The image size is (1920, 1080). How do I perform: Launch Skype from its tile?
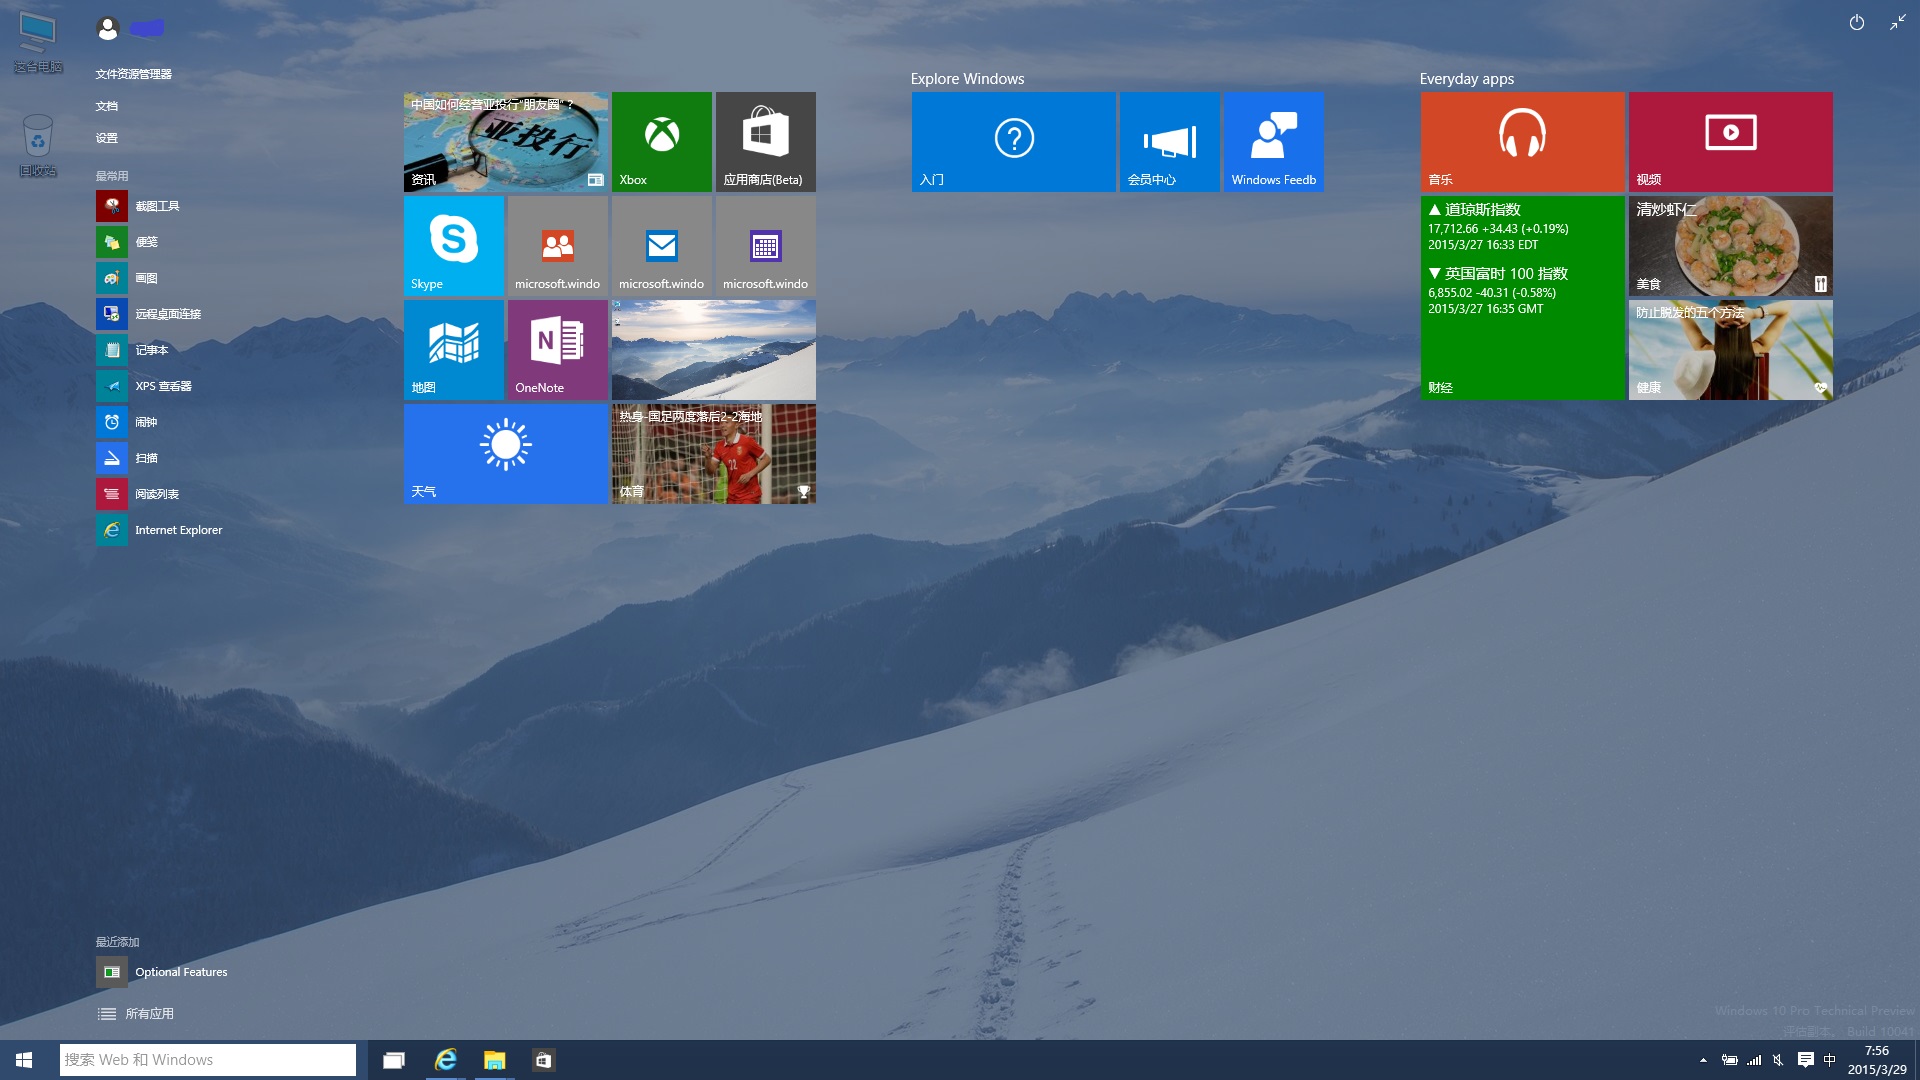coord(453,245)
